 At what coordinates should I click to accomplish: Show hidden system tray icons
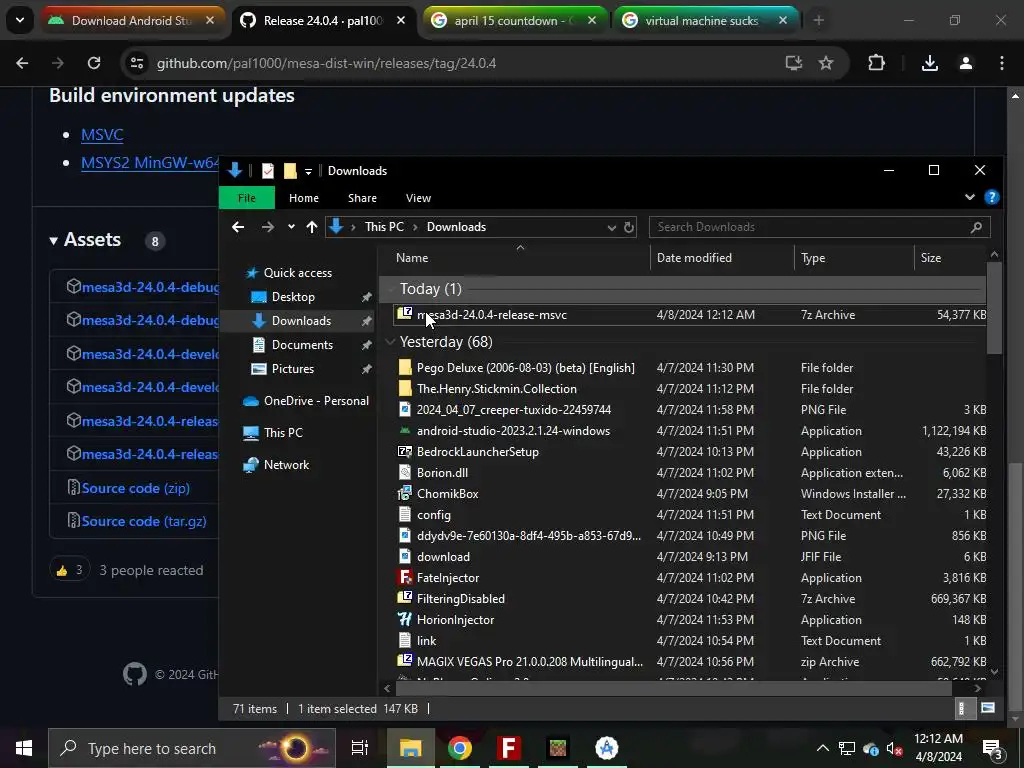[x=823, y=748]
